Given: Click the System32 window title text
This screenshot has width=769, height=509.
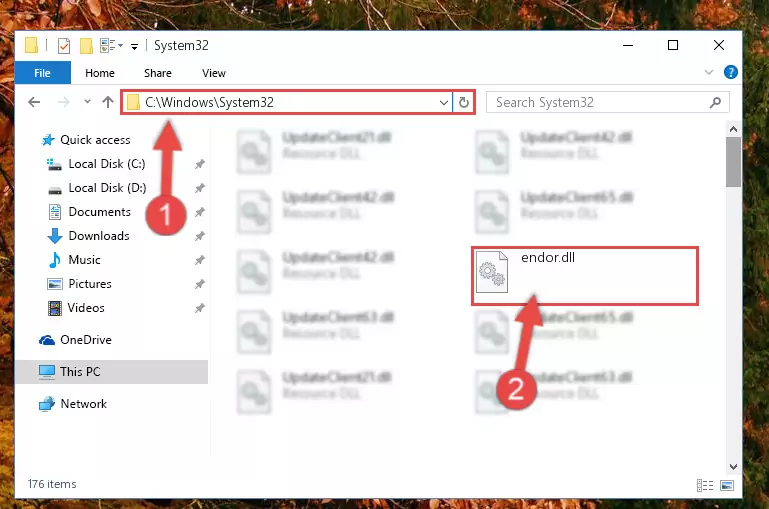Looking at the screenshot, I should pyautogui.click(x=181, y=46).
